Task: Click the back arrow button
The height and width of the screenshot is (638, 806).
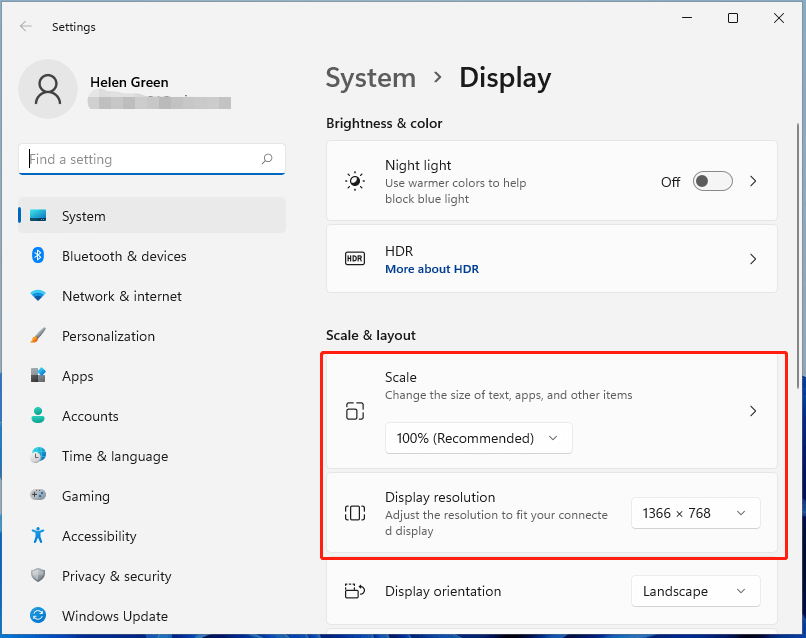Action: tap(26, 27)
